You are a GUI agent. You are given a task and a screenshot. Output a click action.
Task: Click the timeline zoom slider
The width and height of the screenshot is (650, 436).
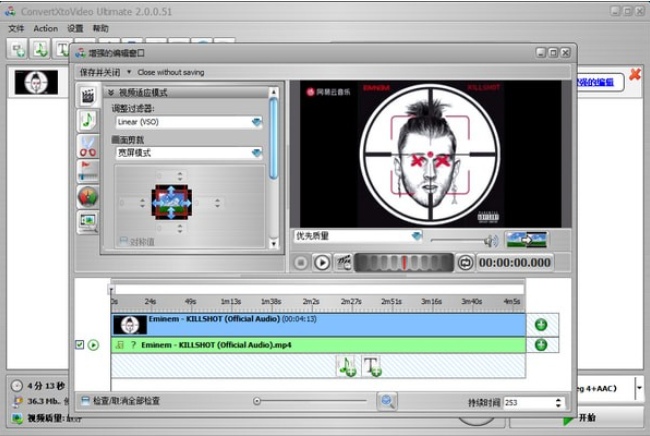[x=310, y=401]
